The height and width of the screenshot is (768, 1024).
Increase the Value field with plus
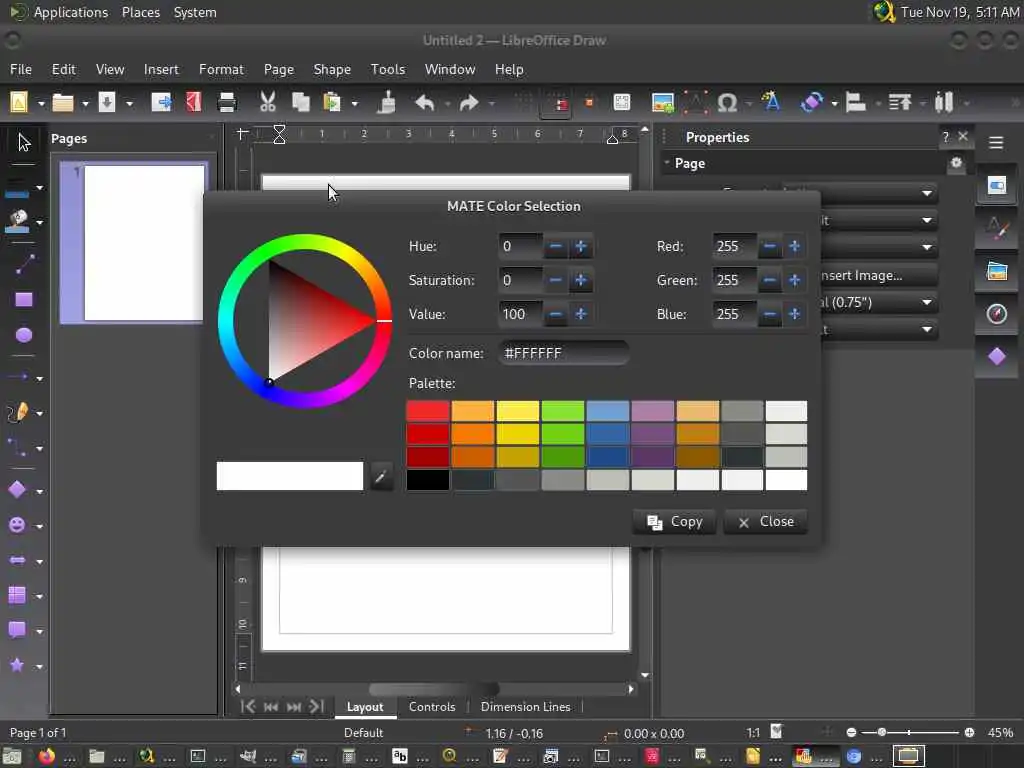point(581,314)
